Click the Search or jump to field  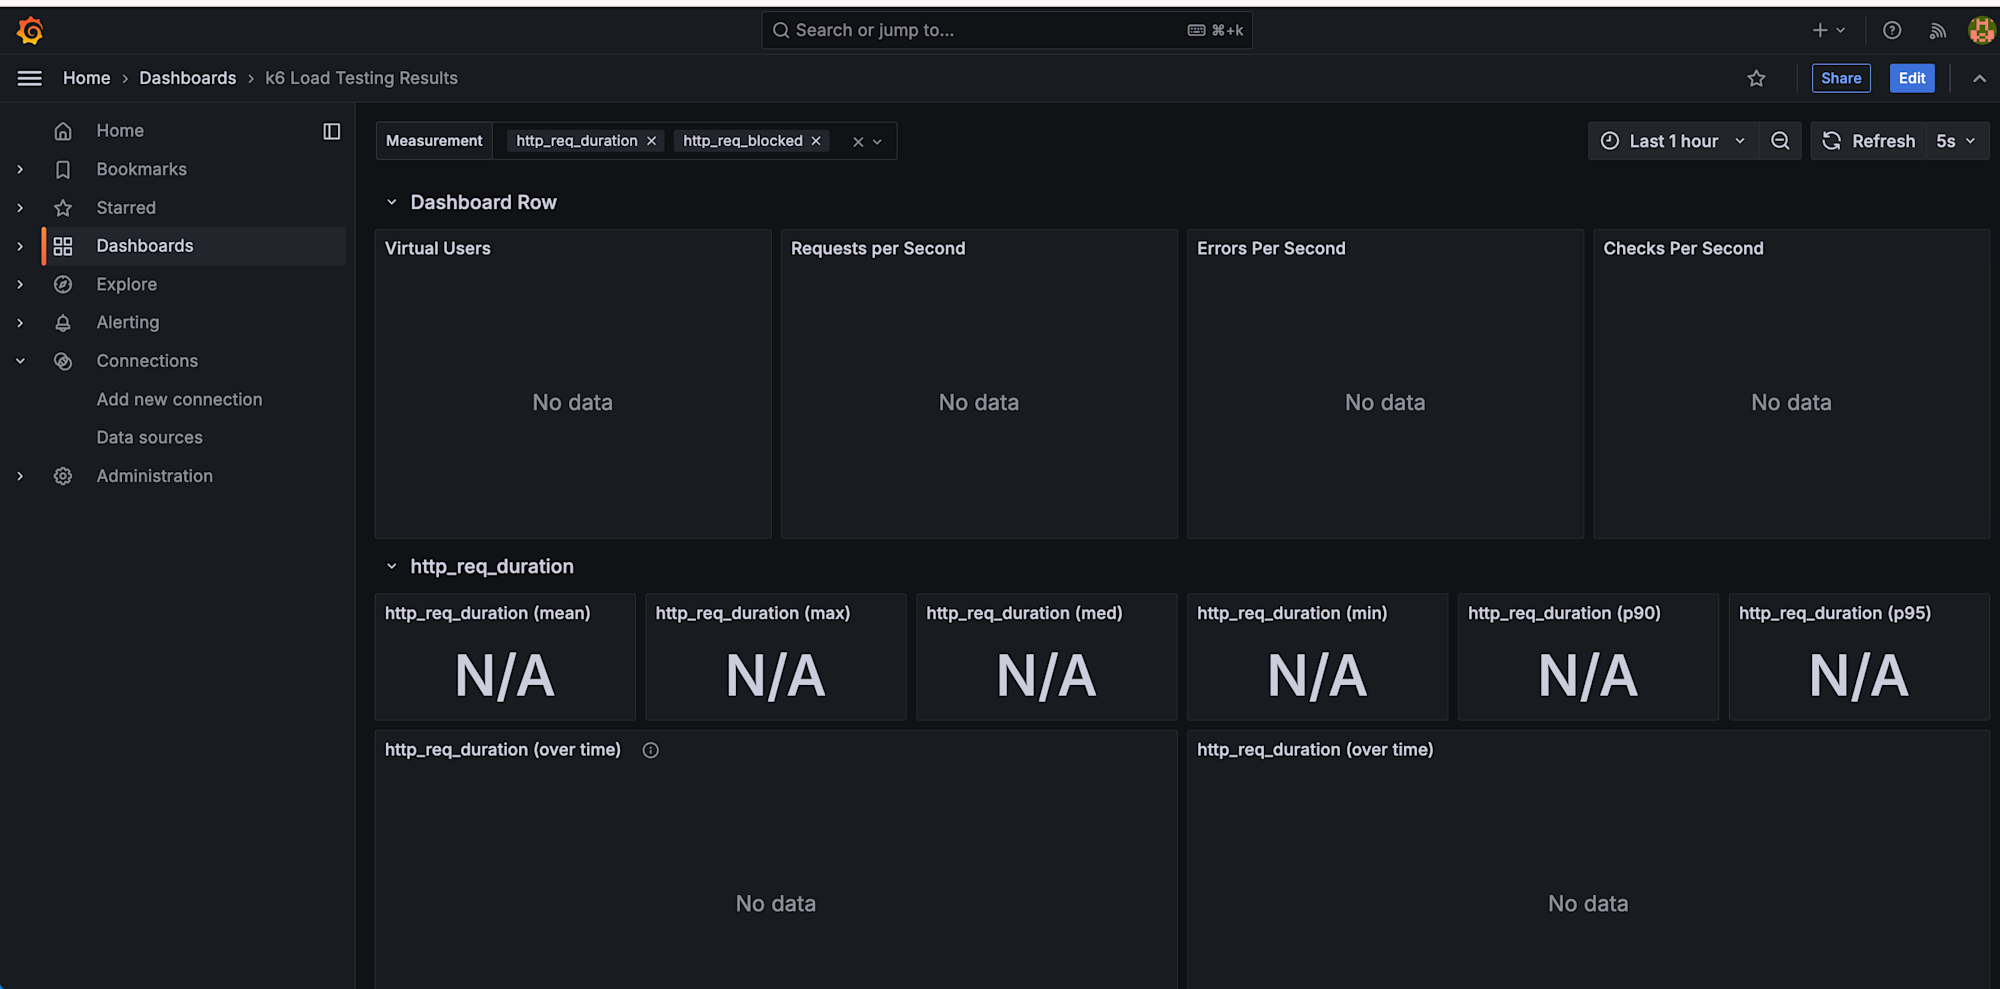pos(1005,30)
